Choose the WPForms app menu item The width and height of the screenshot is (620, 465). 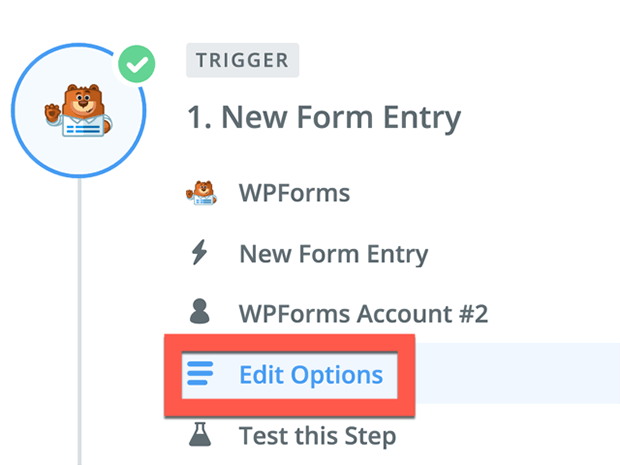295,193
